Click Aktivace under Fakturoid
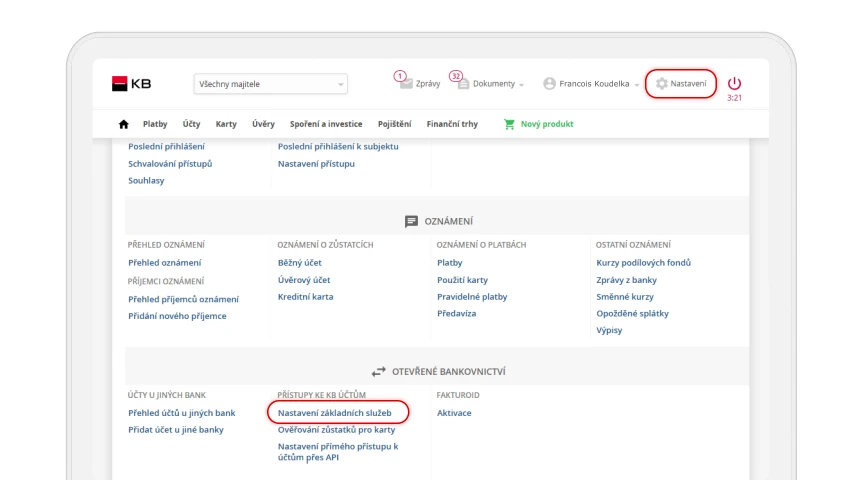Viewport: 864px width, 480px height. click(x=454, y=413)
